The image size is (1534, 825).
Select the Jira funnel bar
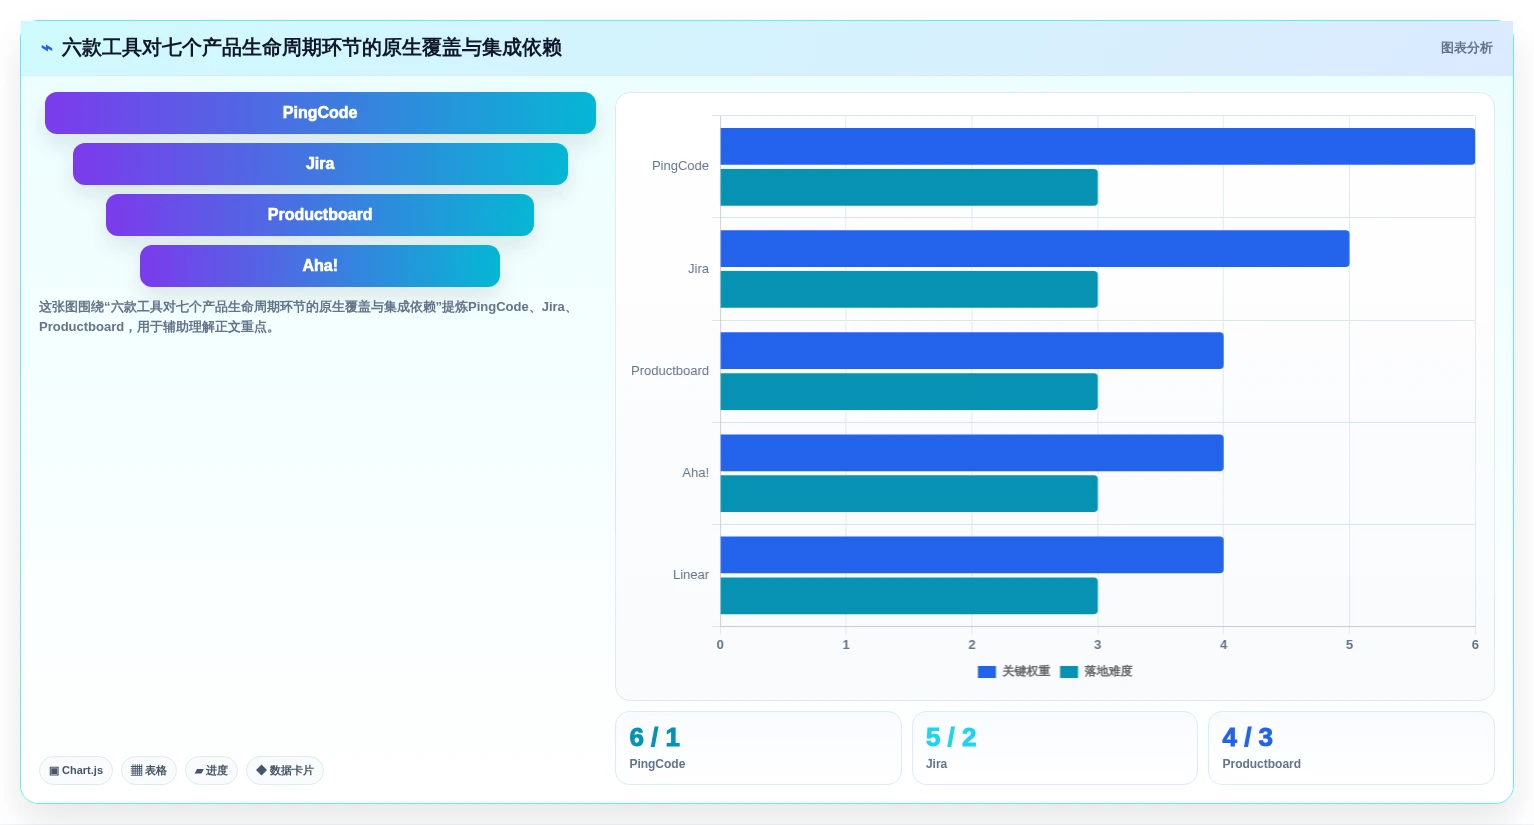point(320,164)
